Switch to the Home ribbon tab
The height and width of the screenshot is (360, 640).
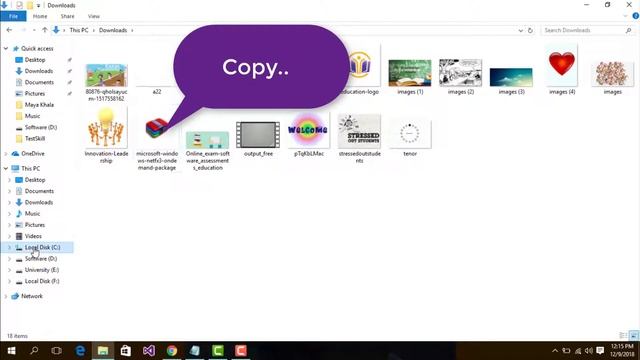(x=40, y=16)
